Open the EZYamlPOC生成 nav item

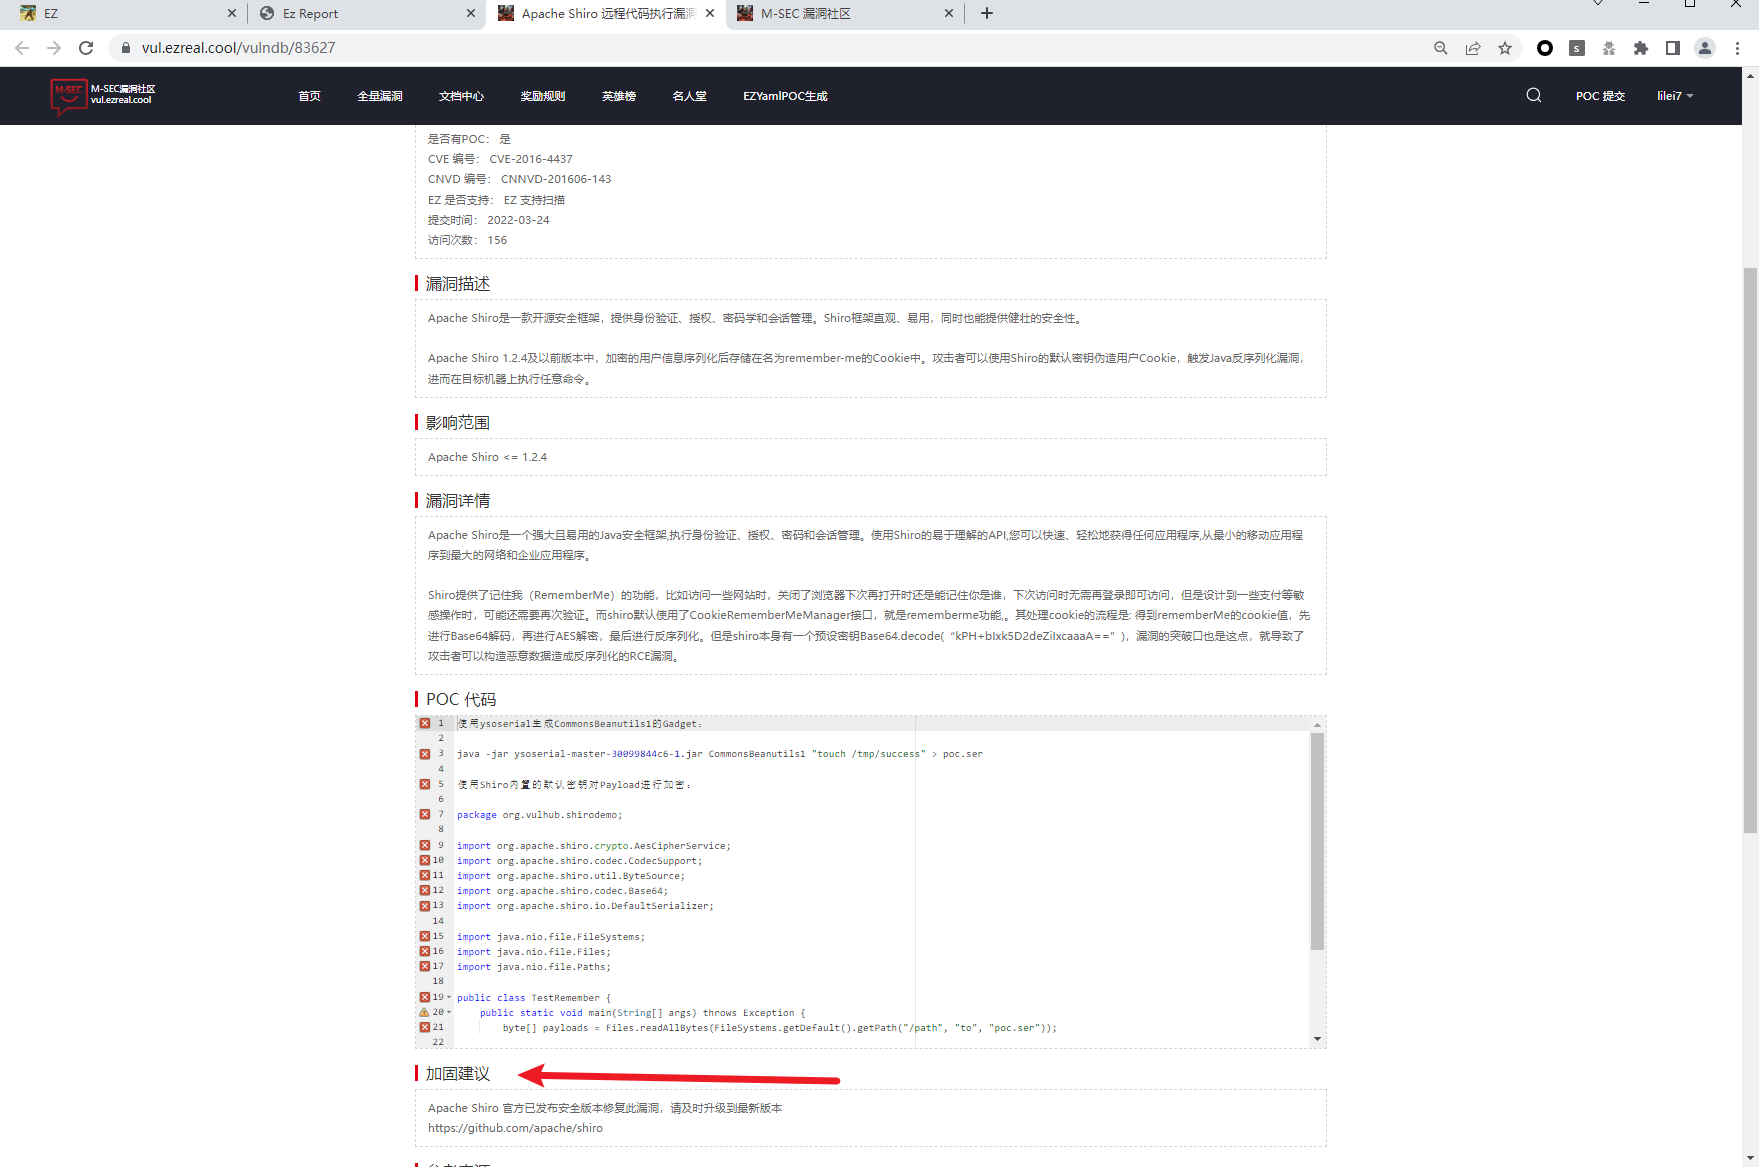[785, 96]
